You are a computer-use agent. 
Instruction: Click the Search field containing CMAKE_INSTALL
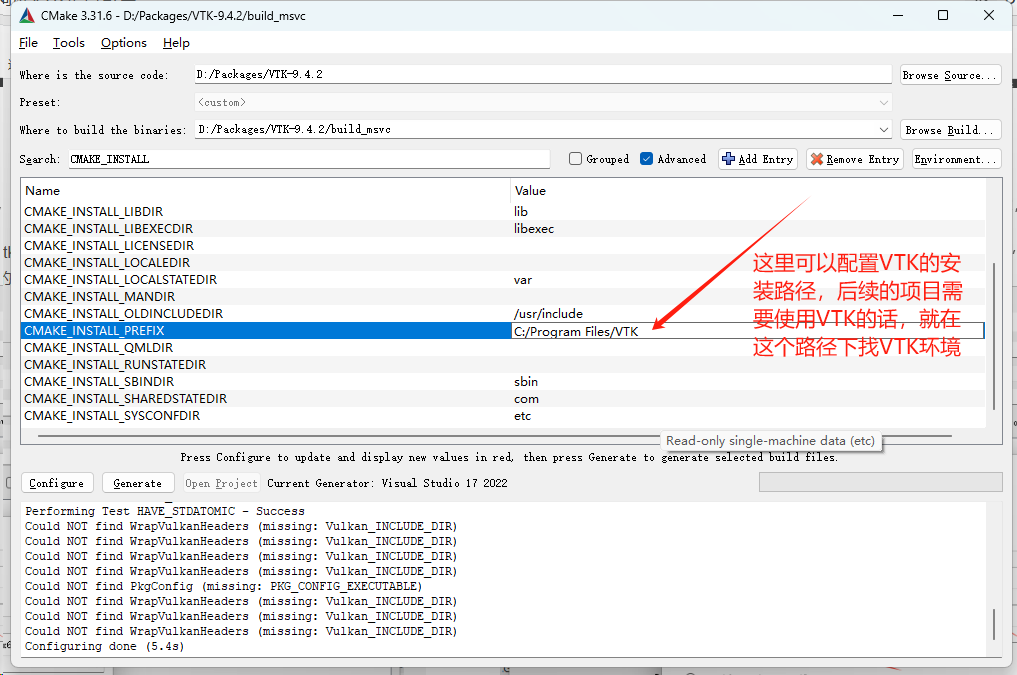click(x=309, y=159)
